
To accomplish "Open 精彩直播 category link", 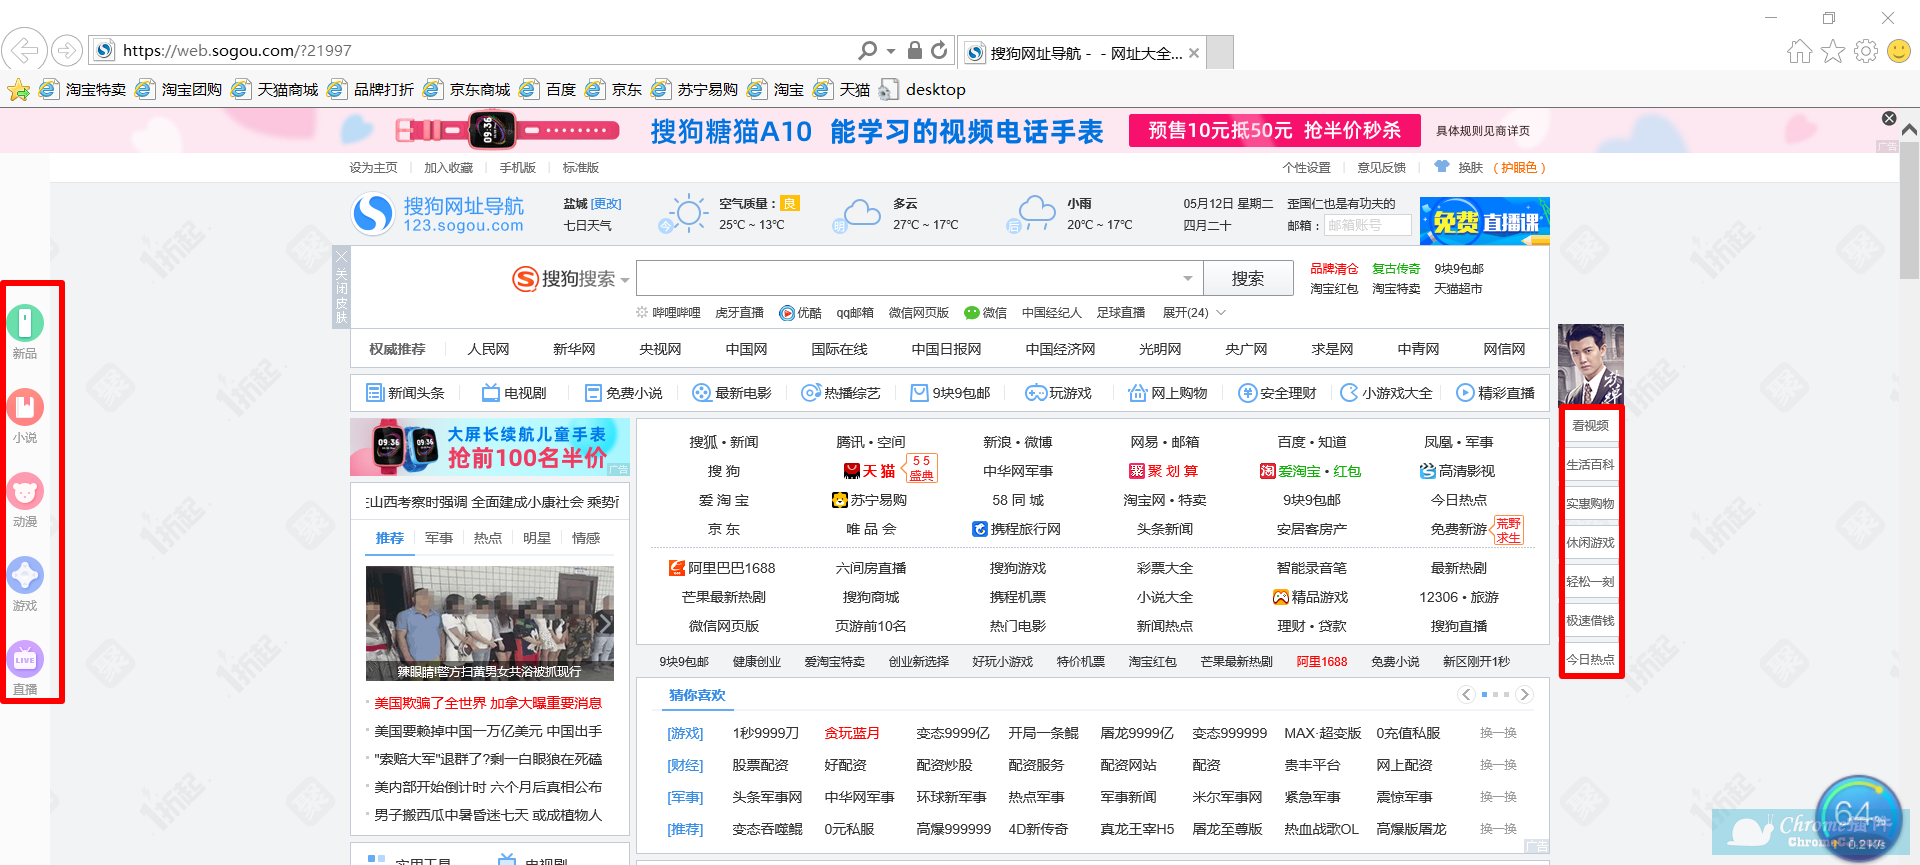I will click(x=1495, y=393).
